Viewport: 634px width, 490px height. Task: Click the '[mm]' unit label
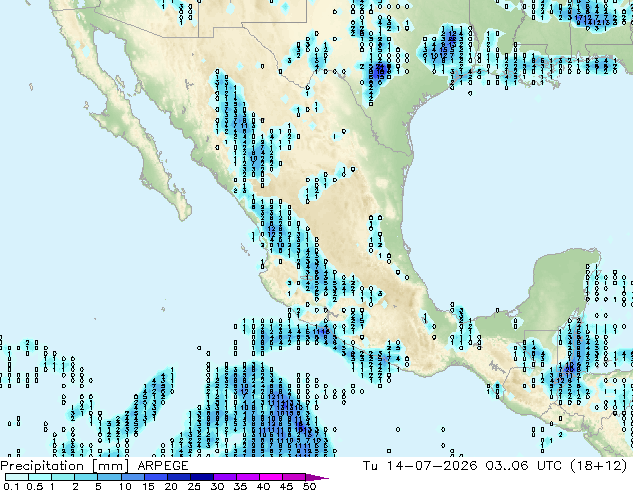tap(110, 466)
